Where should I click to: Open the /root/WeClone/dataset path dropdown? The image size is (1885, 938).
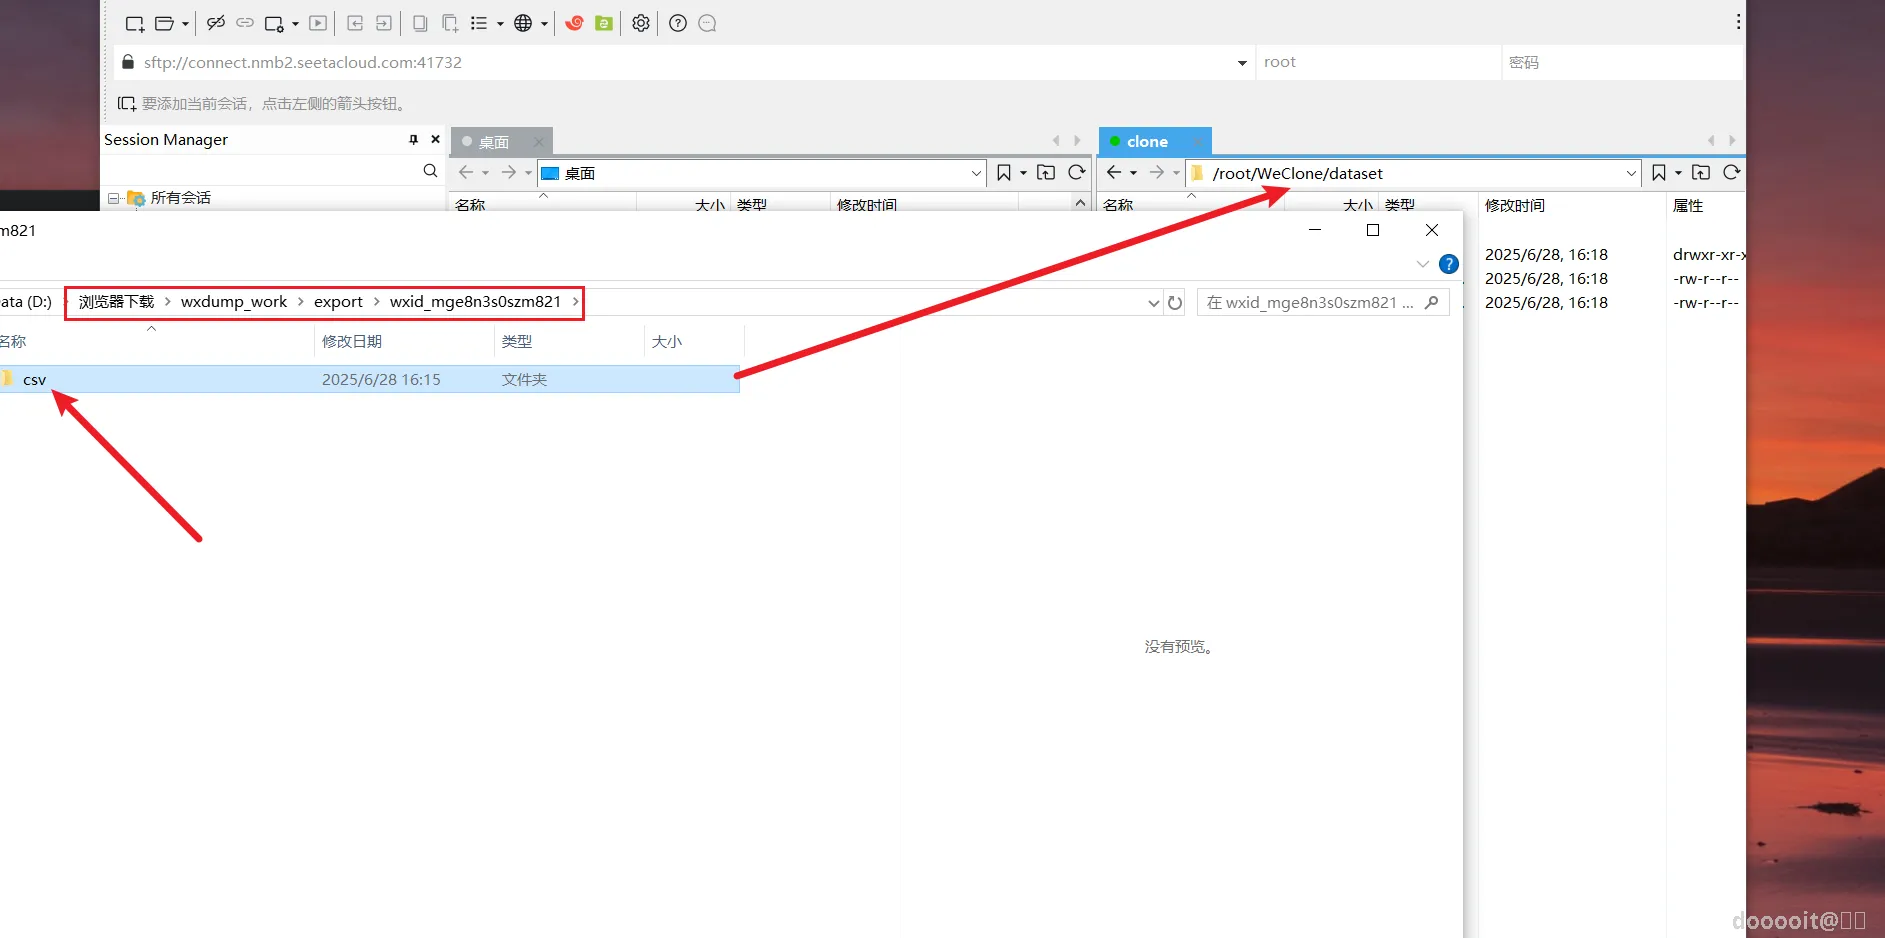click(1631, 173)
